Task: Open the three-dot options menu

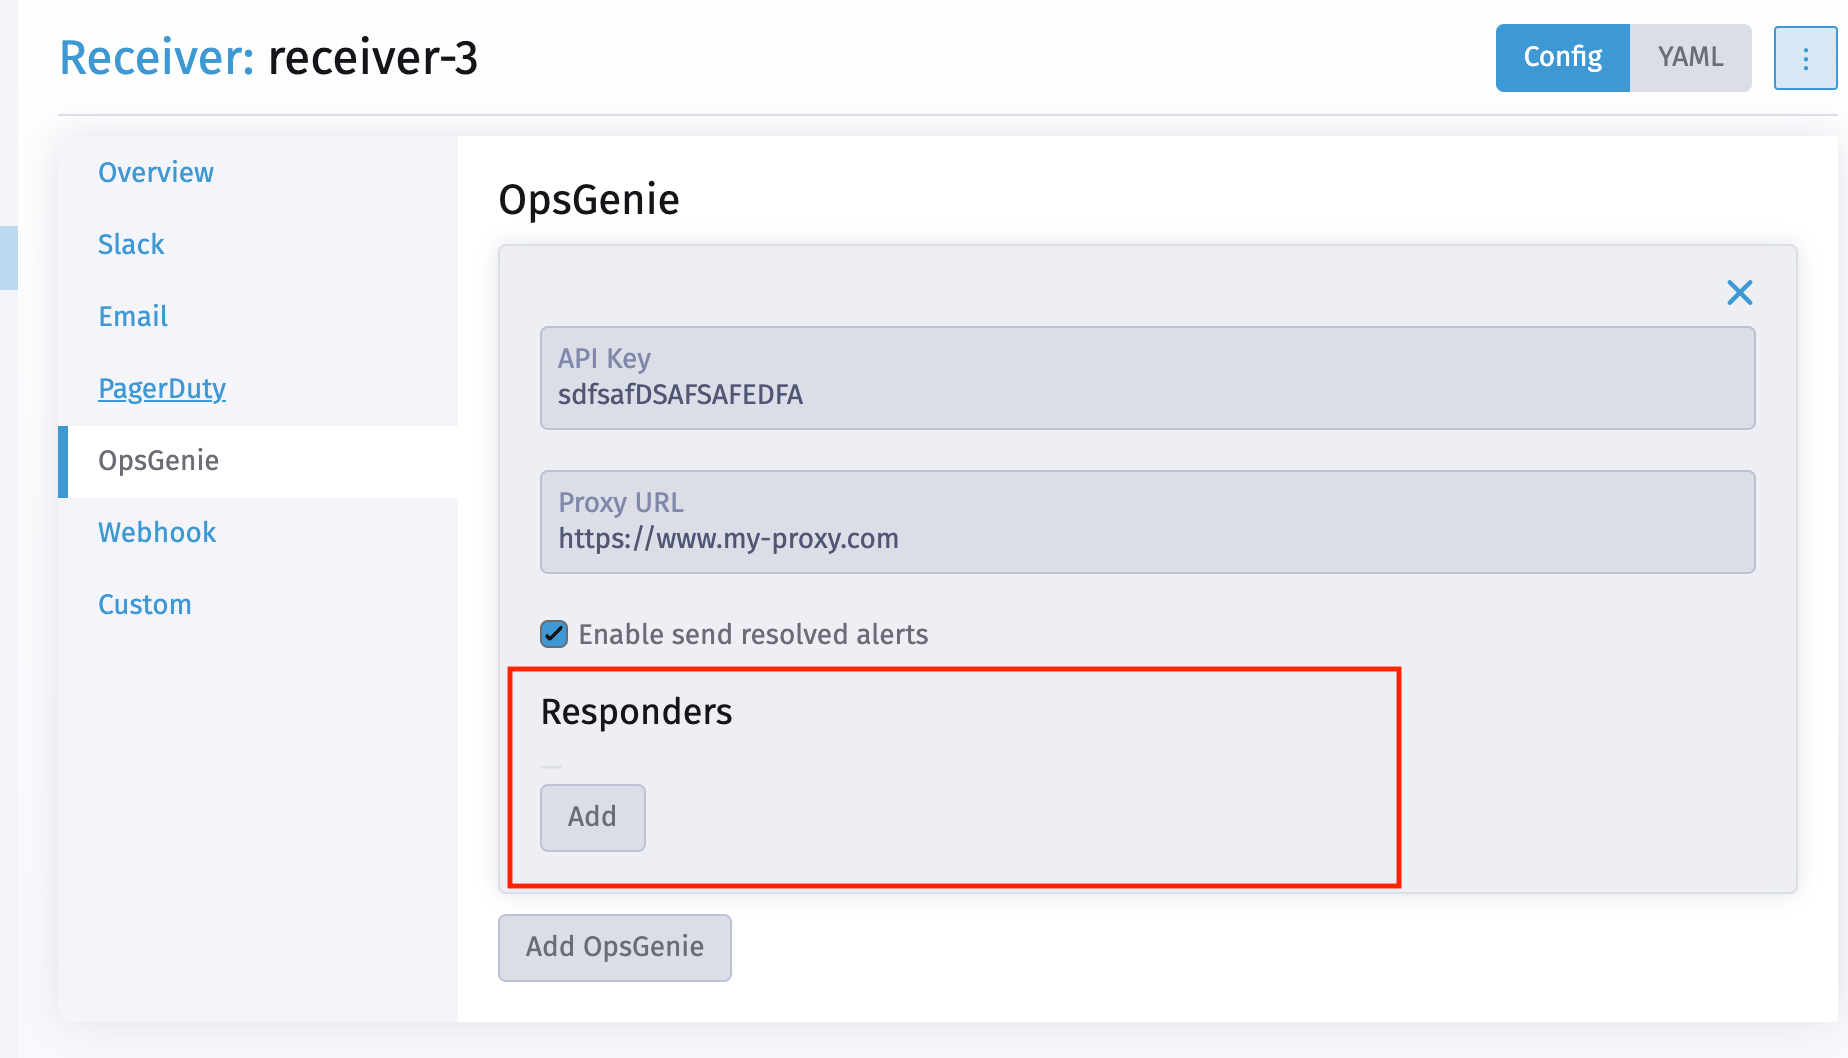Action: tap(1805, 58)
